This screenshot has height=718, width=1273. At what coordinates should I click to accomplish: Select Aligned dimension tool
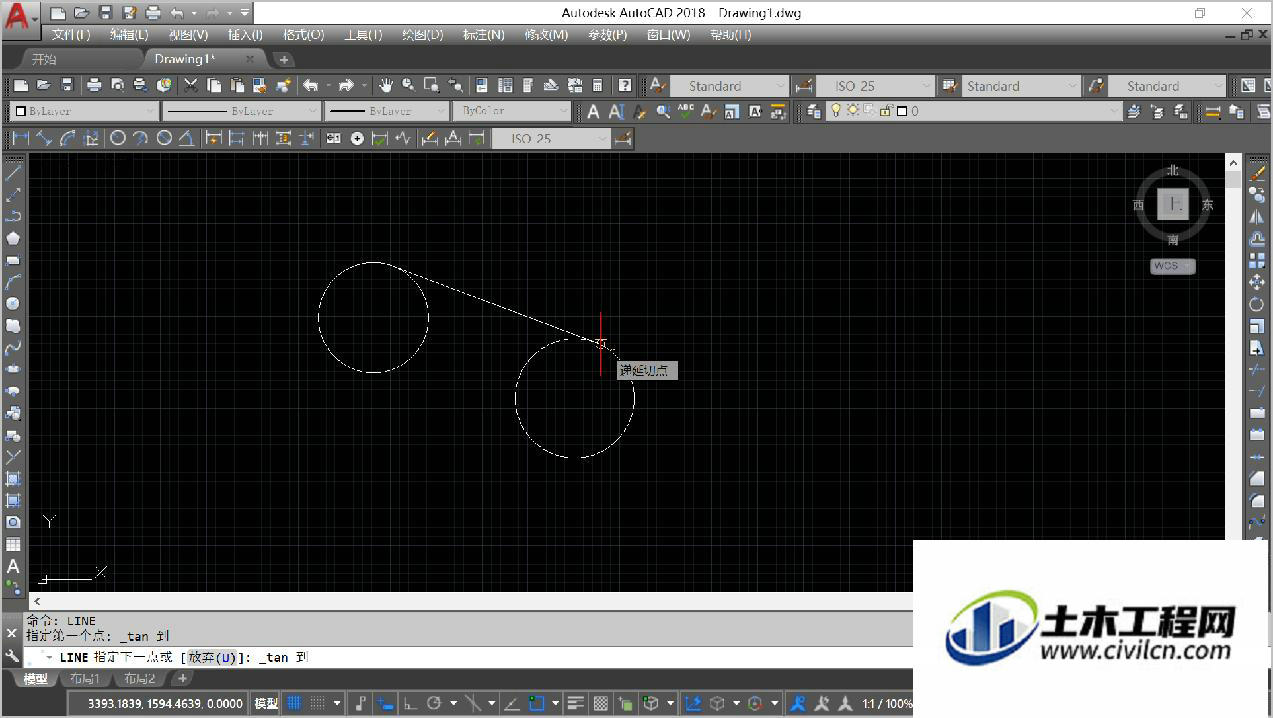[44, 138]
